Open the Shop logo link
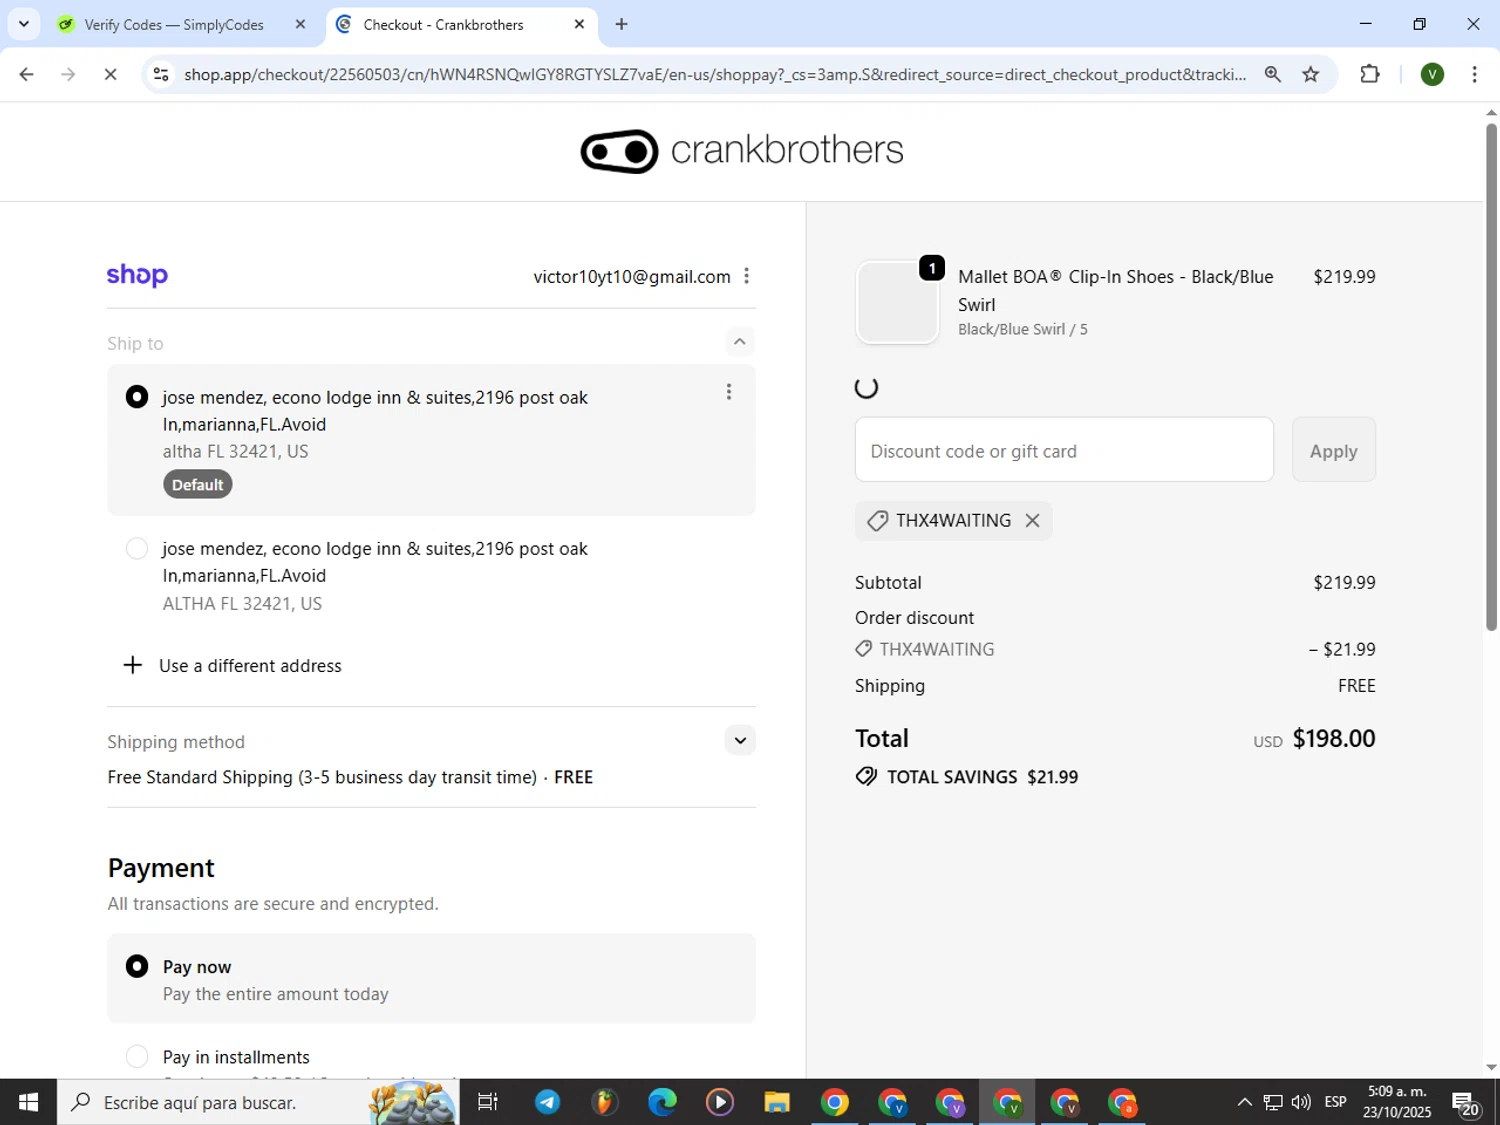This screenshot has width=1500, height=1125. [x=137, y=275]
